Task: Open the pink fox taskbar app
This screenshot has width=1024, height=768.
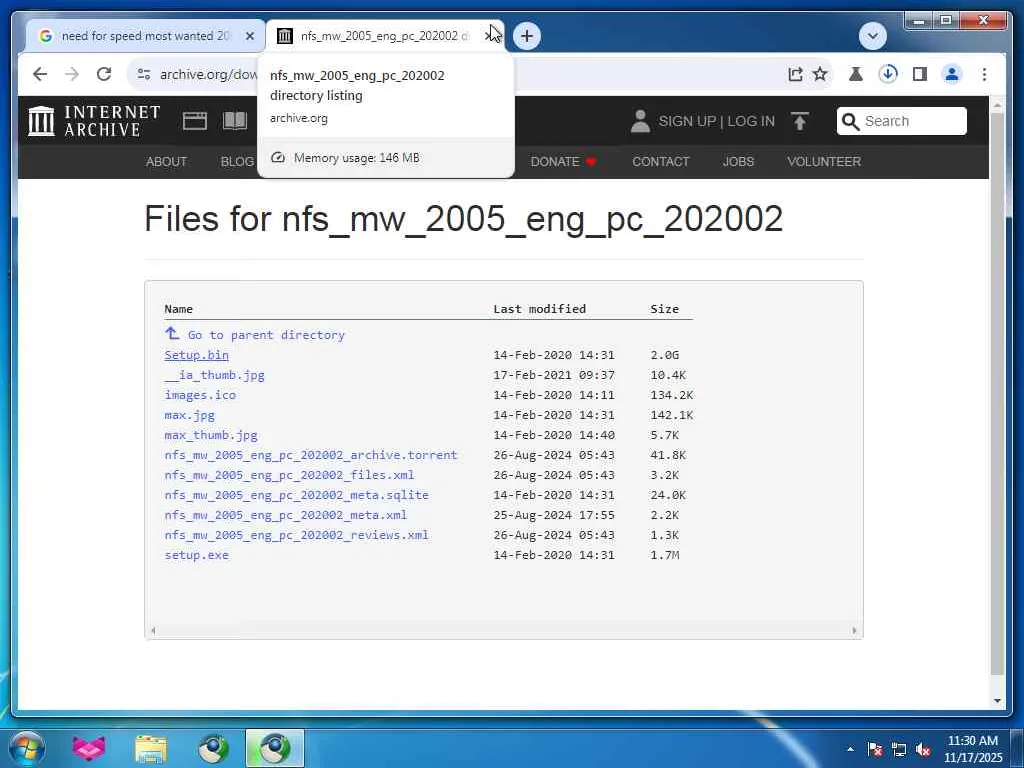Action: click(x=89, y=748)
